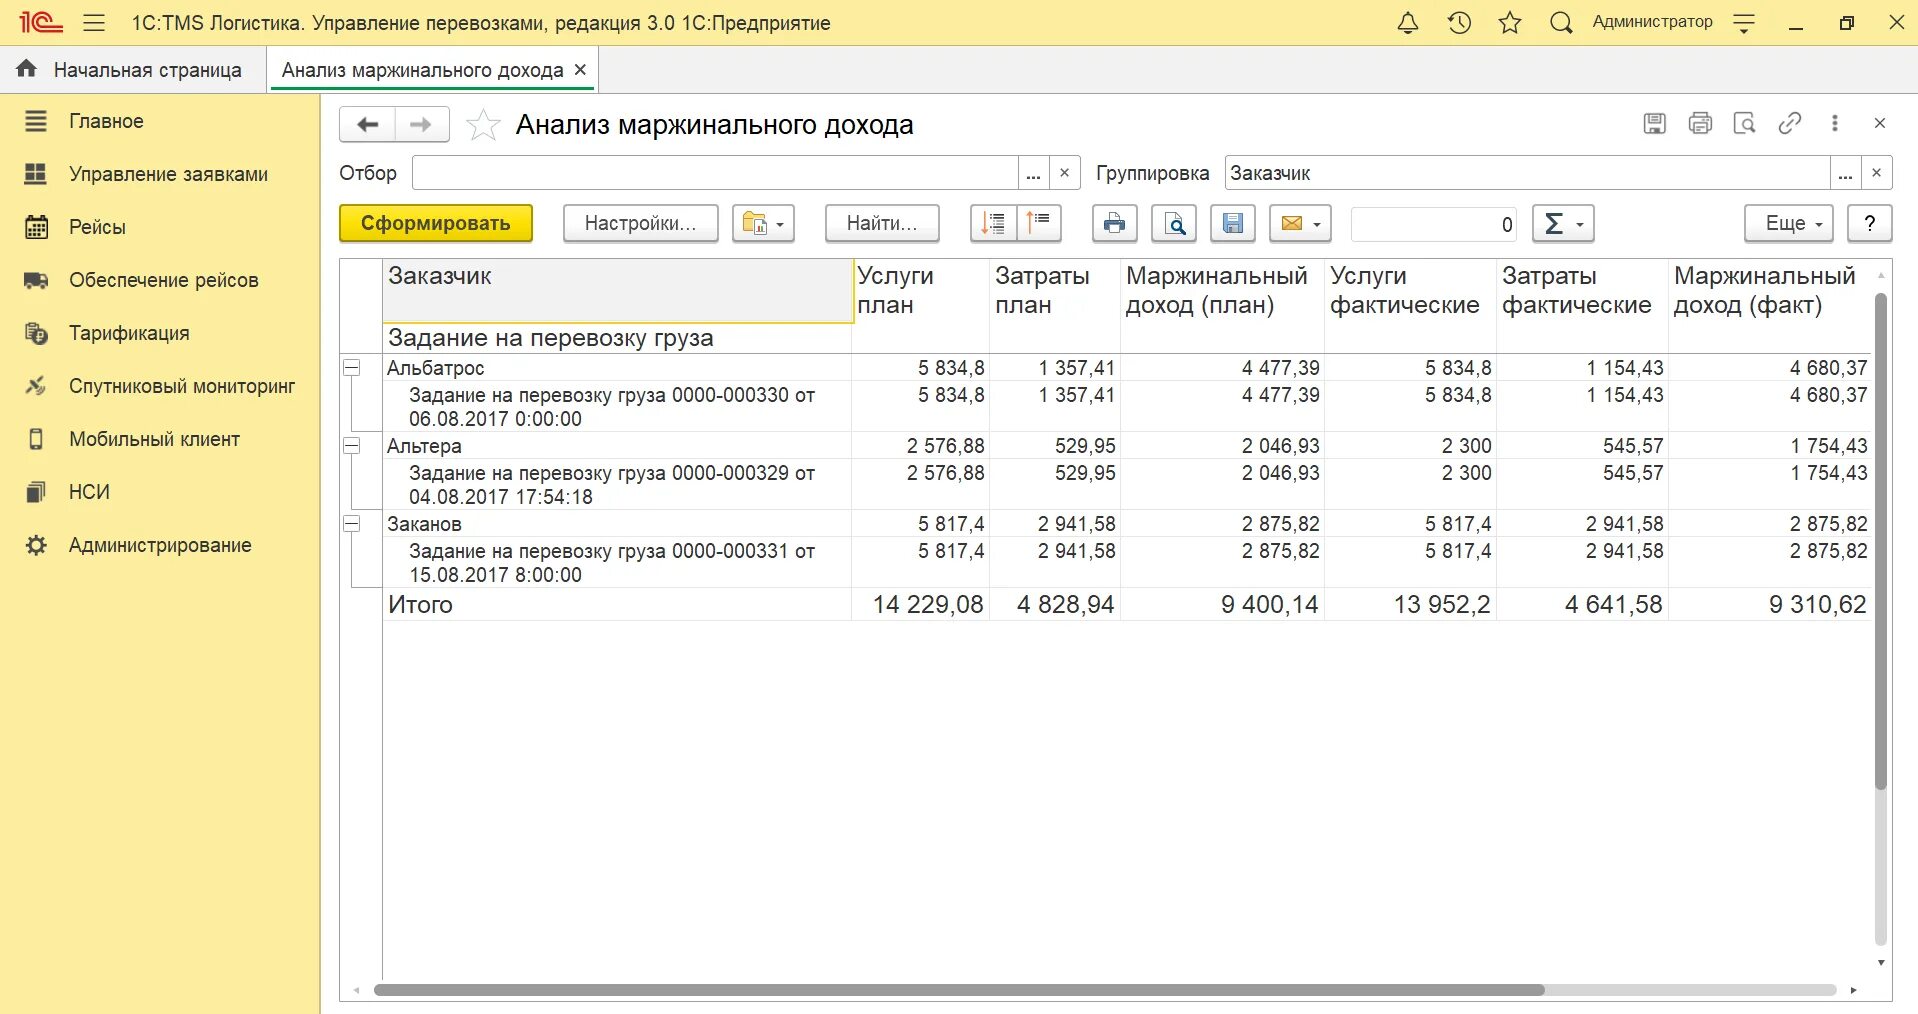Open the Еще dropdown menu

click(x=1789, y=223)
